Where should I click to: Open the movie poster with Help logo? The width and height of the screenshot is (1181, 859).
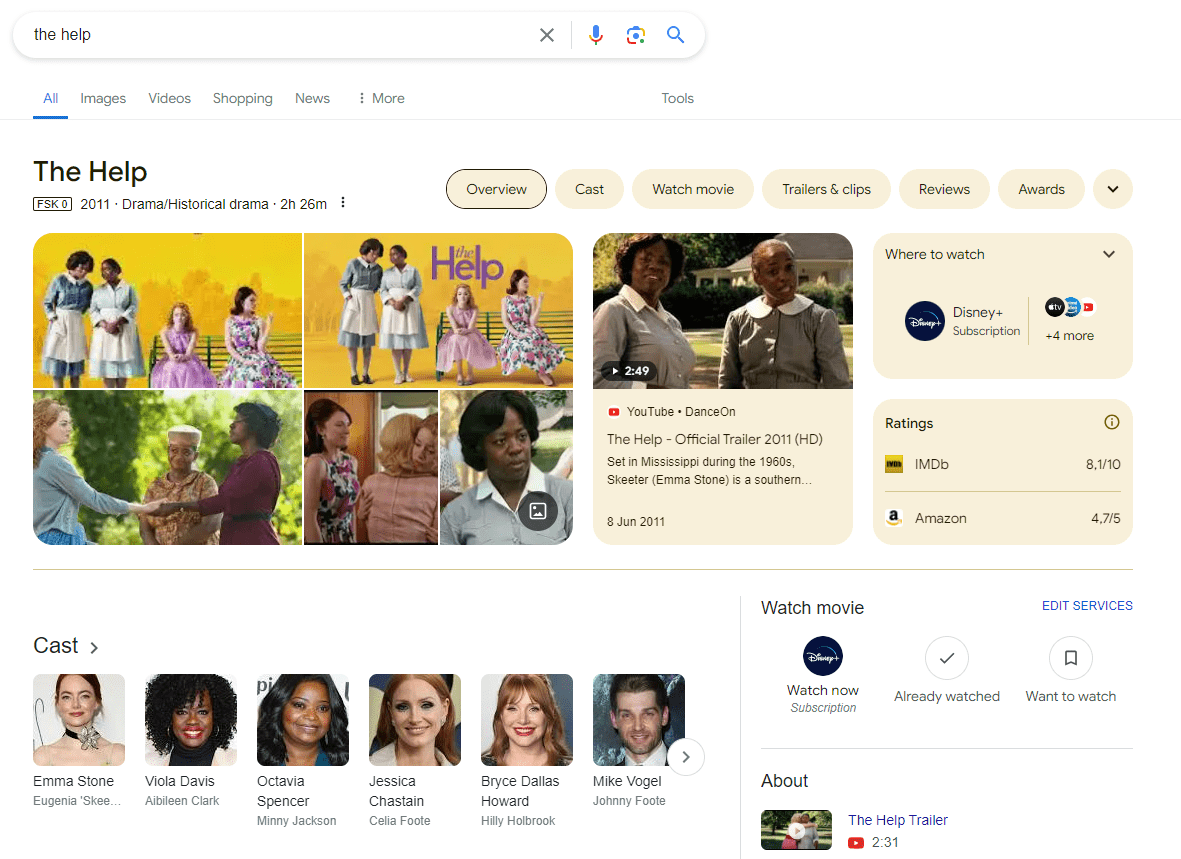[438, 310]
